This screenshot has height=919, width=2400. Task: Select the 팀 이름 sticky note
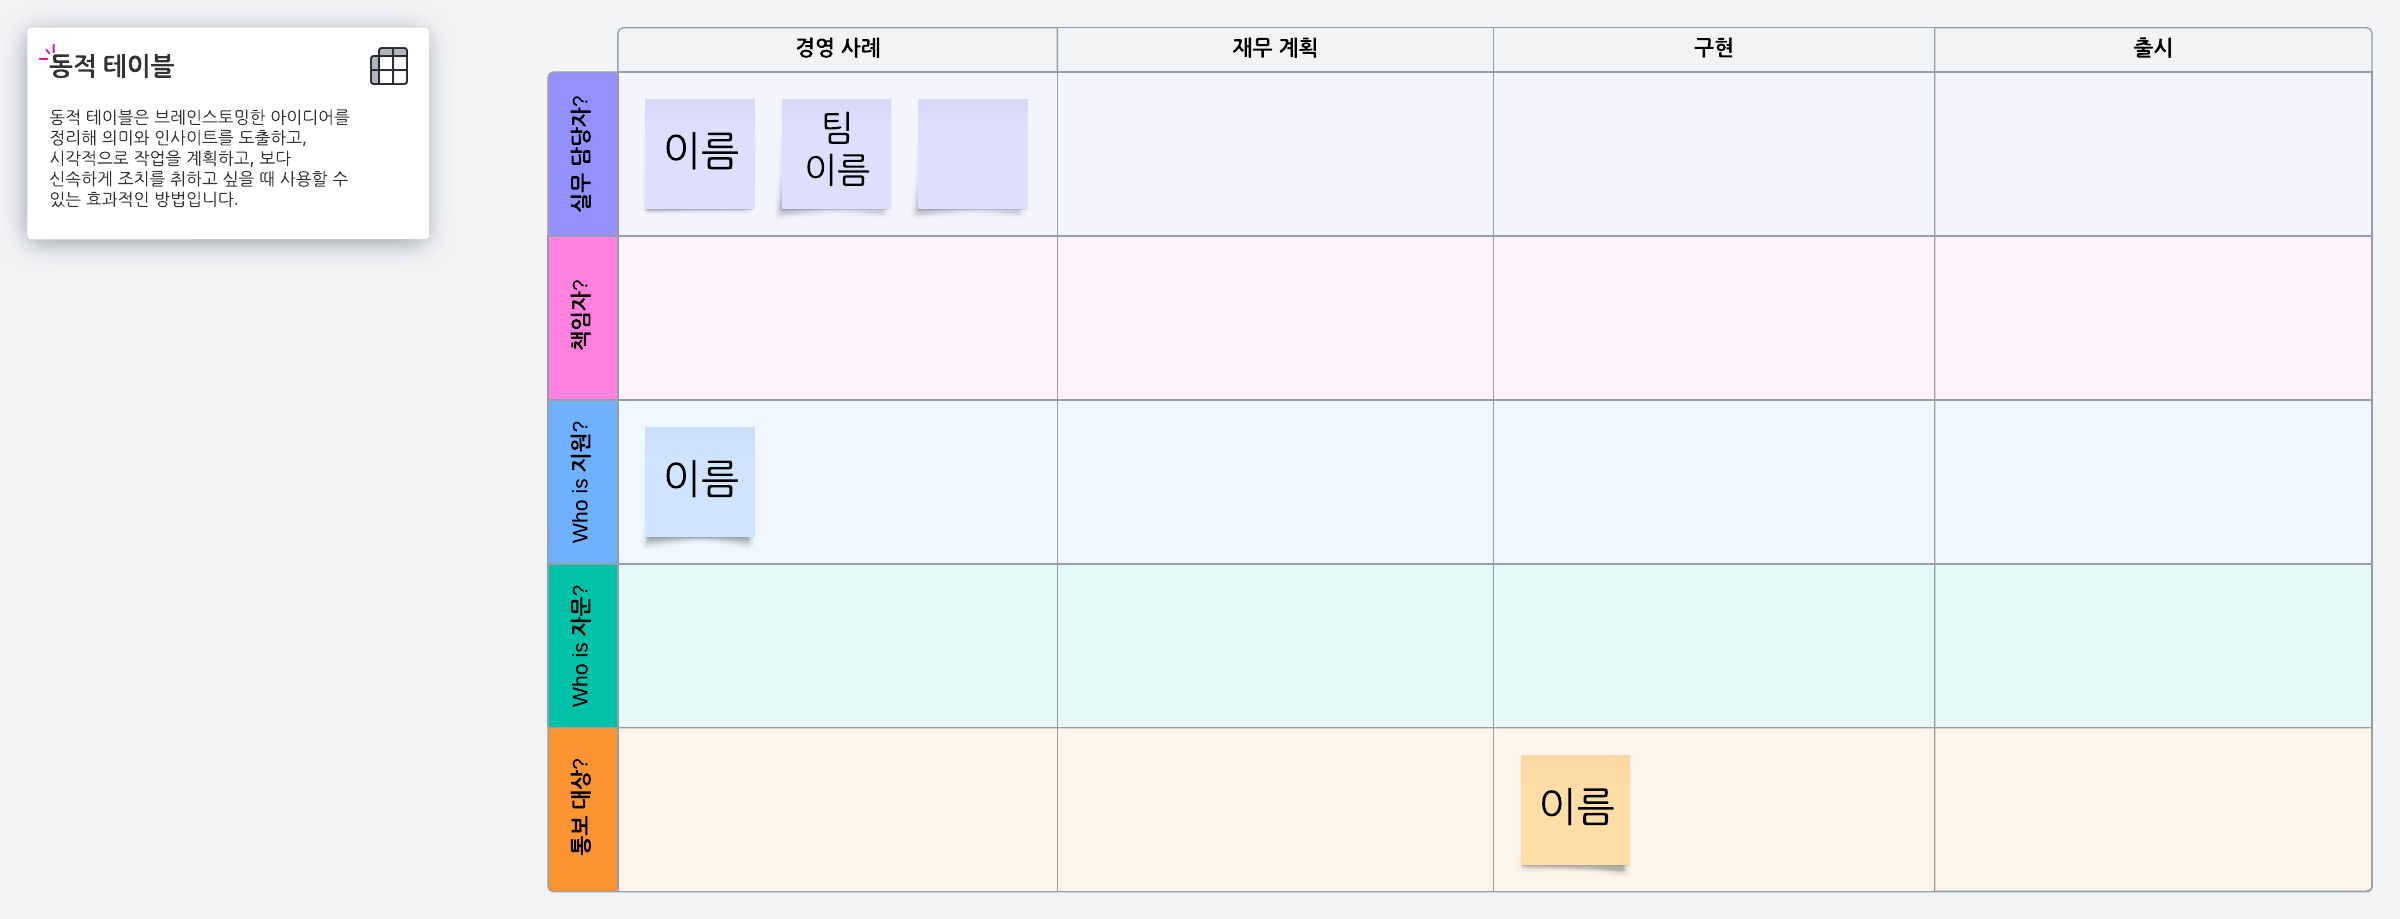click(836, 153)
